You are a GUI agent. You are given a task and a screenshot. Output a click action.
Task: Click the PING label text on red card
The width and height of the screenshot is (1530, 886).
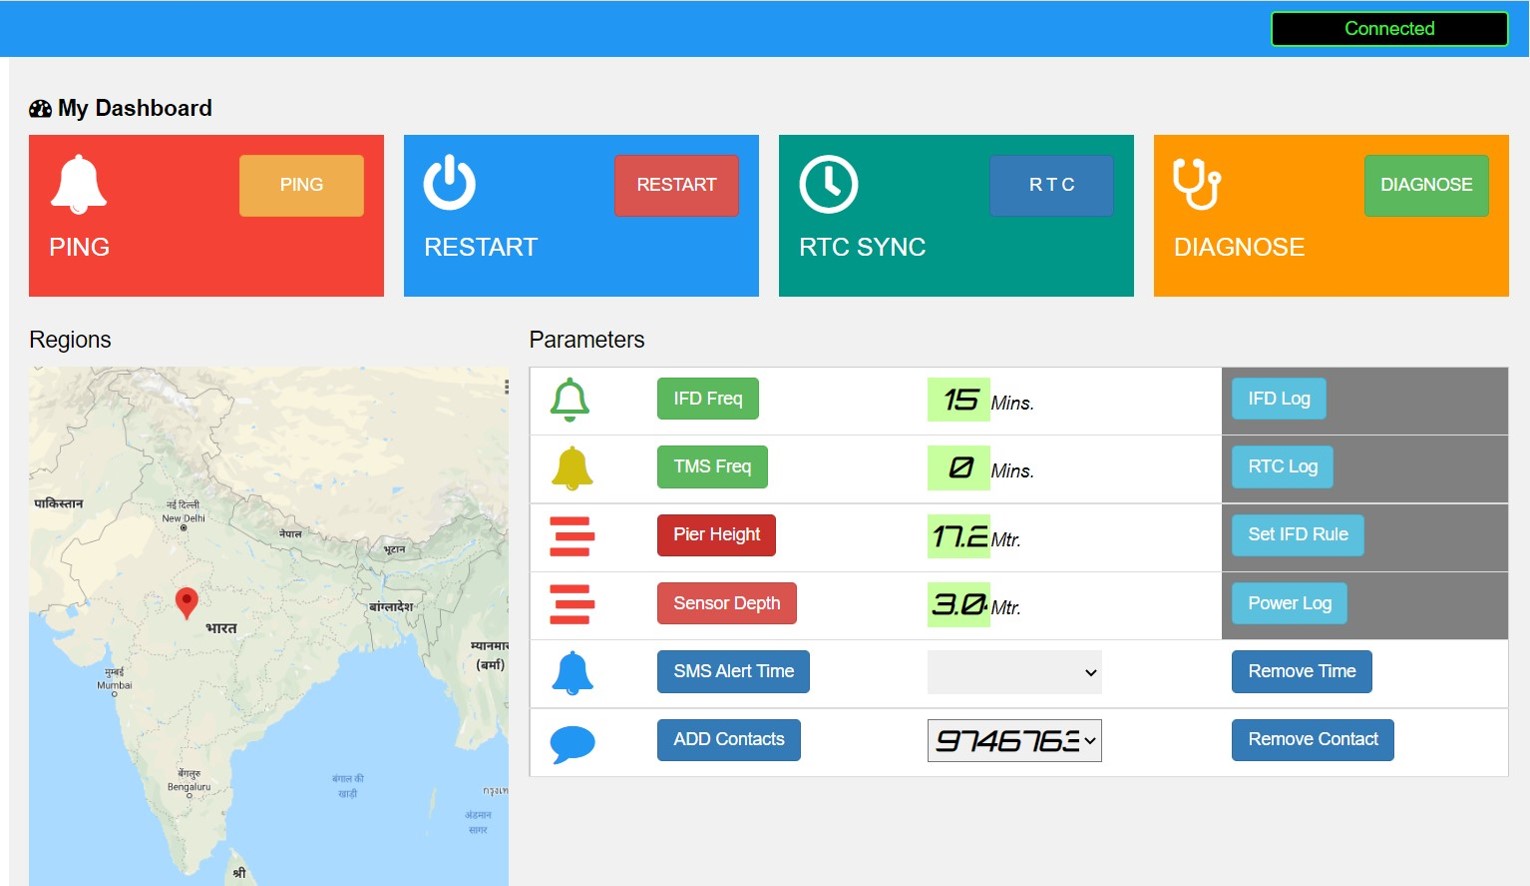pos(79,247)
